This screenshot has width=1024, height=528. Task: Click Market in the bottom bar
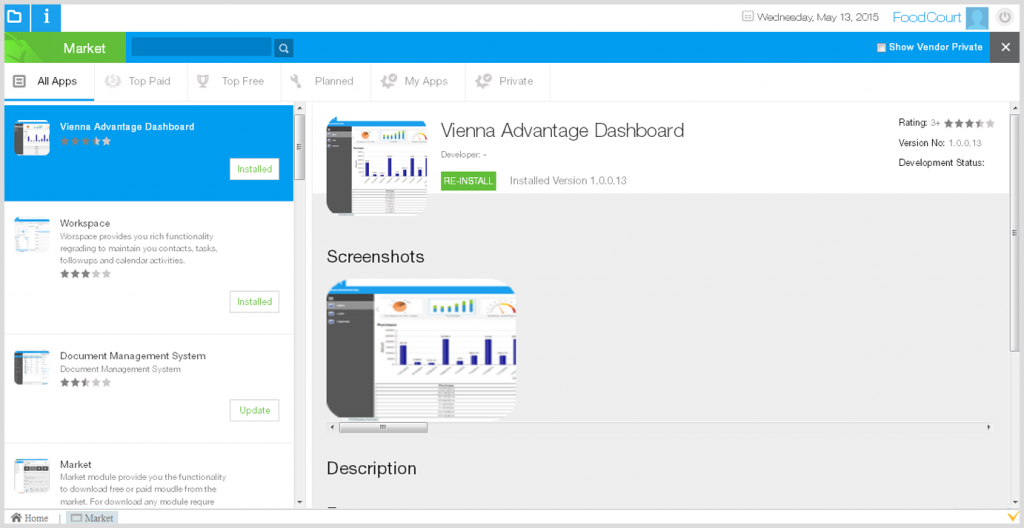tap(92, 518)
